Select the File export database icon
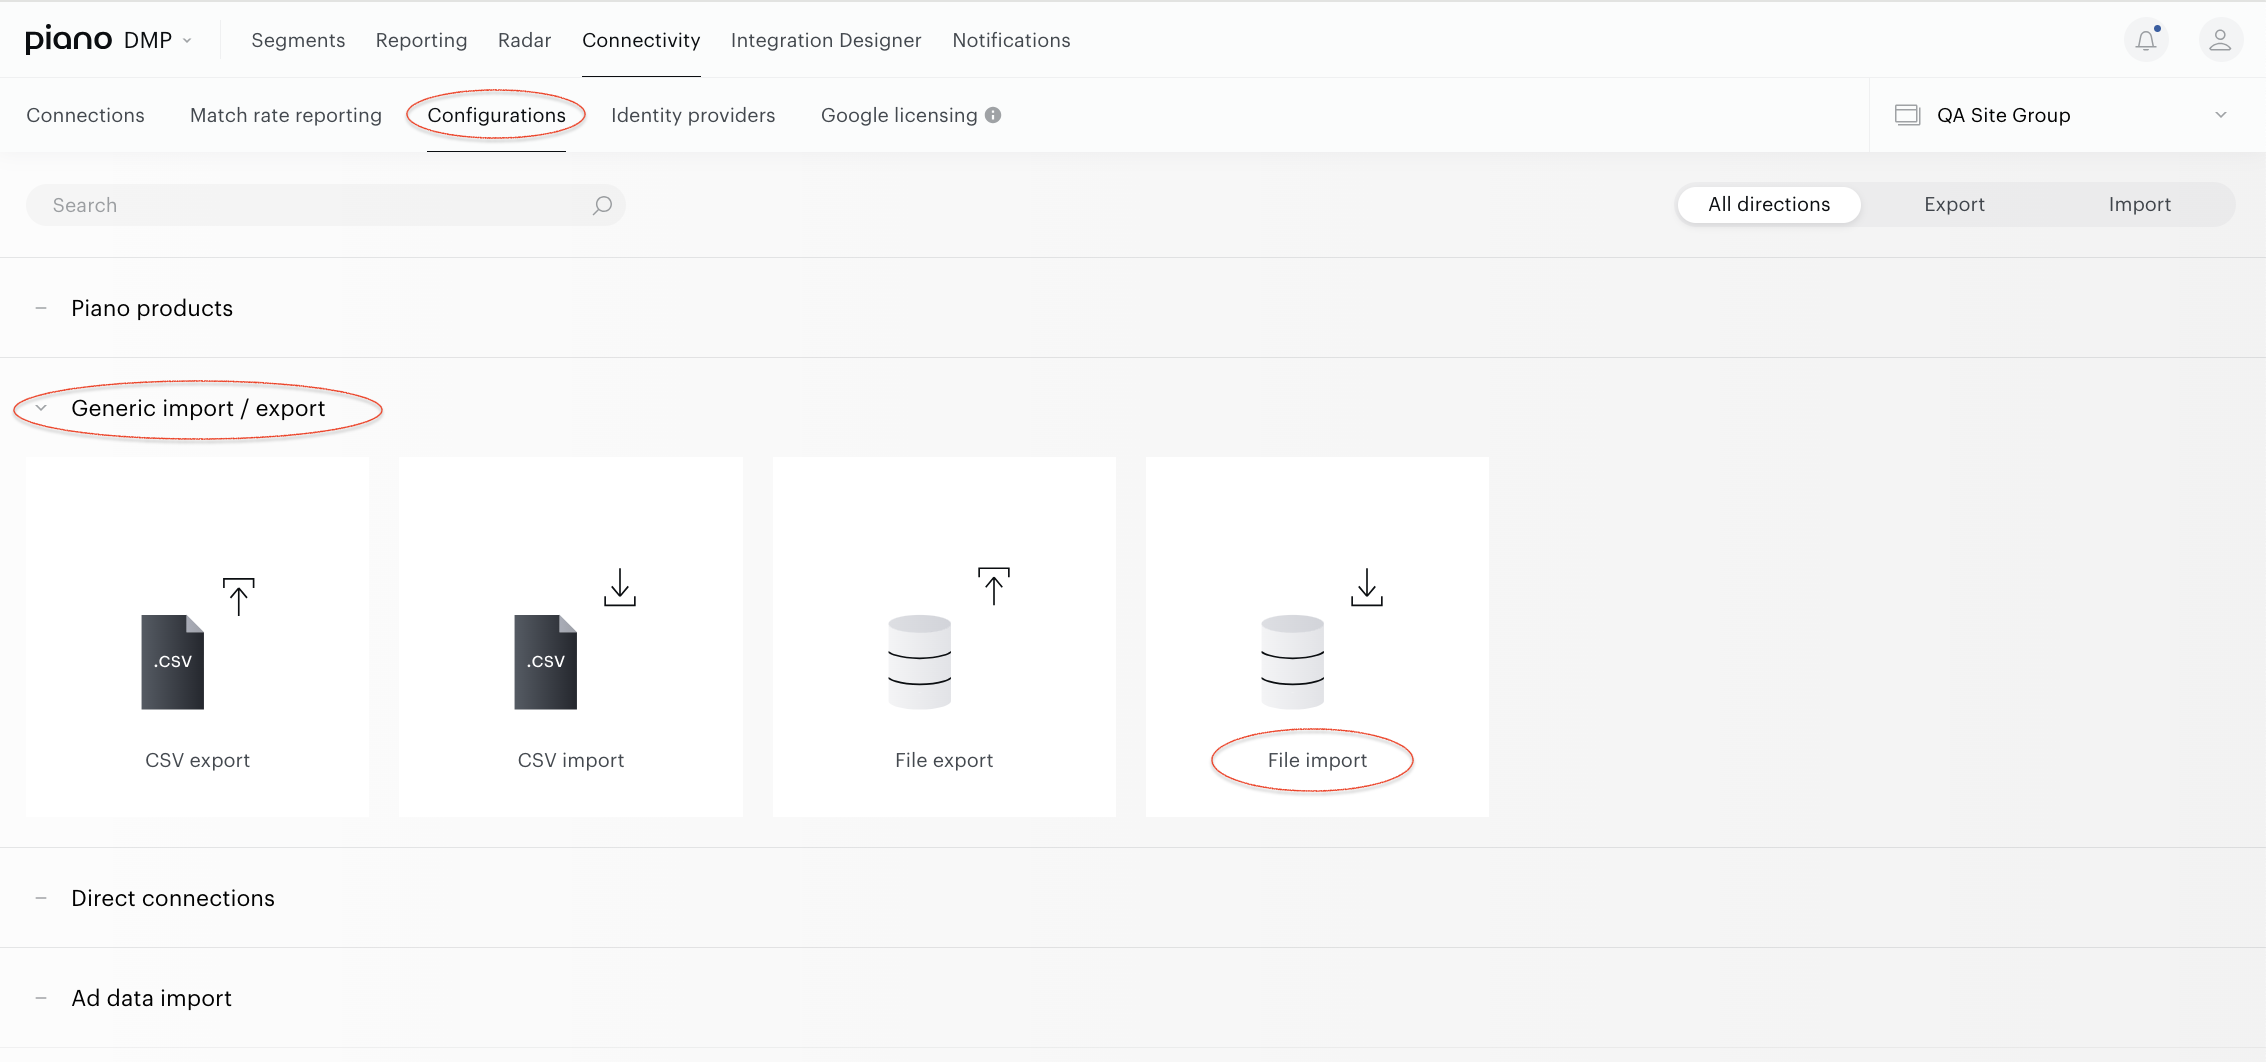The height and width of the screenshot is (1062, 2266). [919, 662]
